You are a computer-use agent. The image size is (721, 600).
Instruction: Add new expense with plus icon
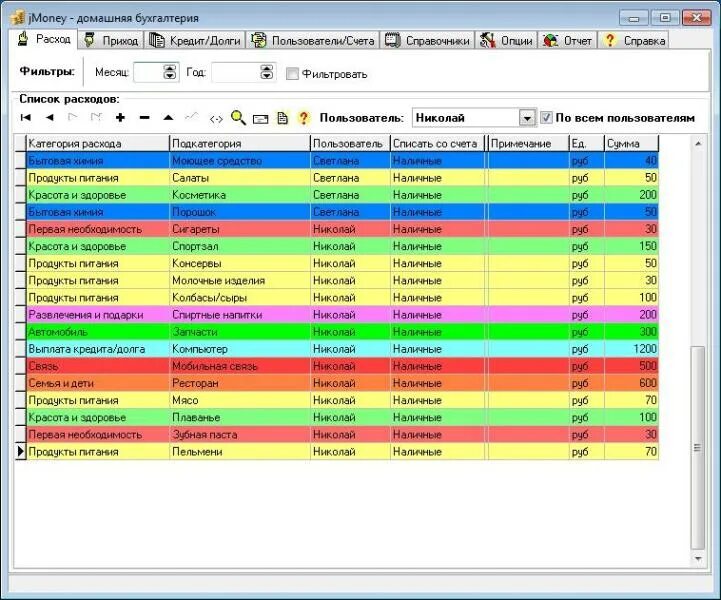(120, 118)
